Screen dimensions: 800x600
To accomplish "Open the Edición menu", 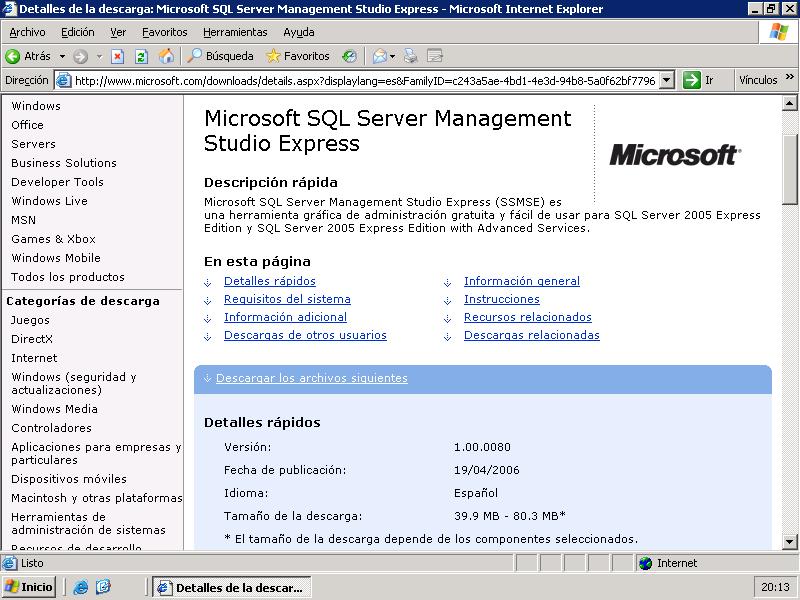I will (78, 32).
